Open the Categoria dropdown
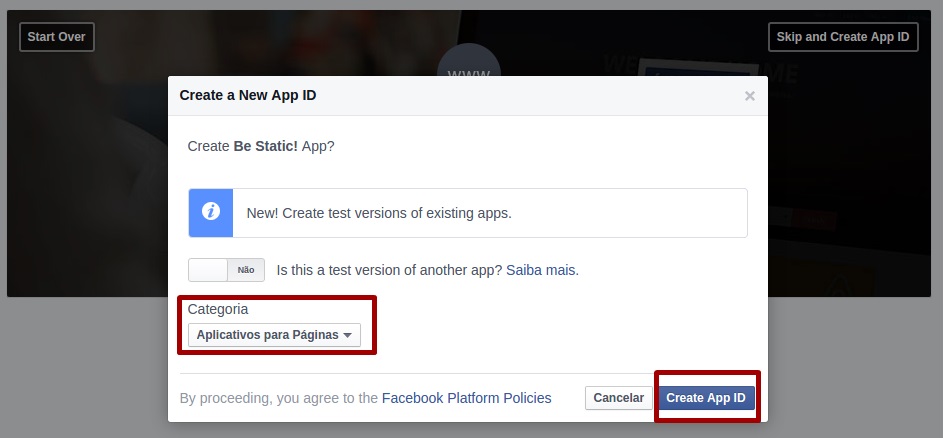Image resolution: width=944 pixels, height=438 pixels. click(274, 335)
